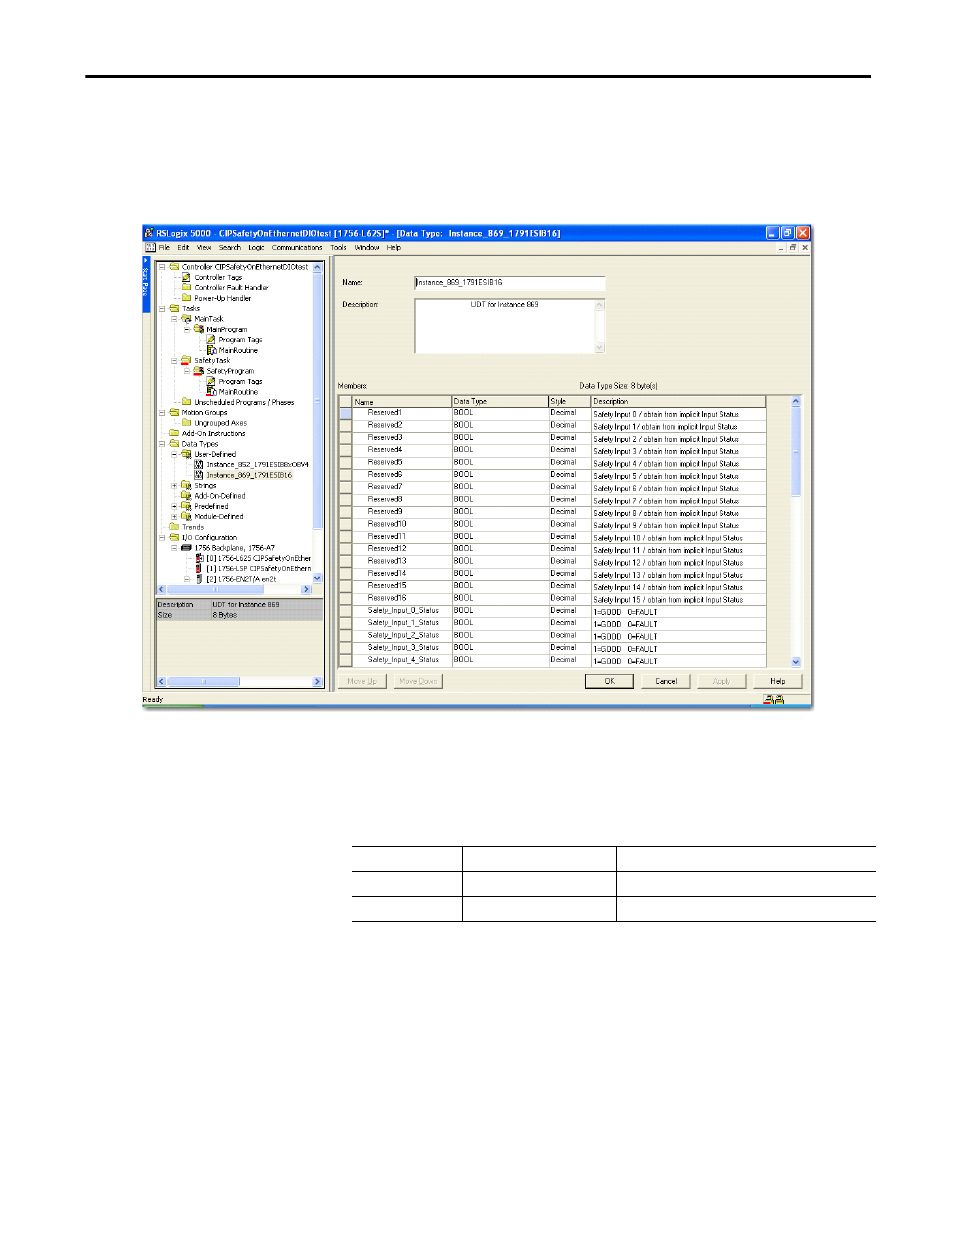This screenshot has width=954, height=1235.
Task: Click the Ungrouped Axes folder icon
Action: (186, 423)
